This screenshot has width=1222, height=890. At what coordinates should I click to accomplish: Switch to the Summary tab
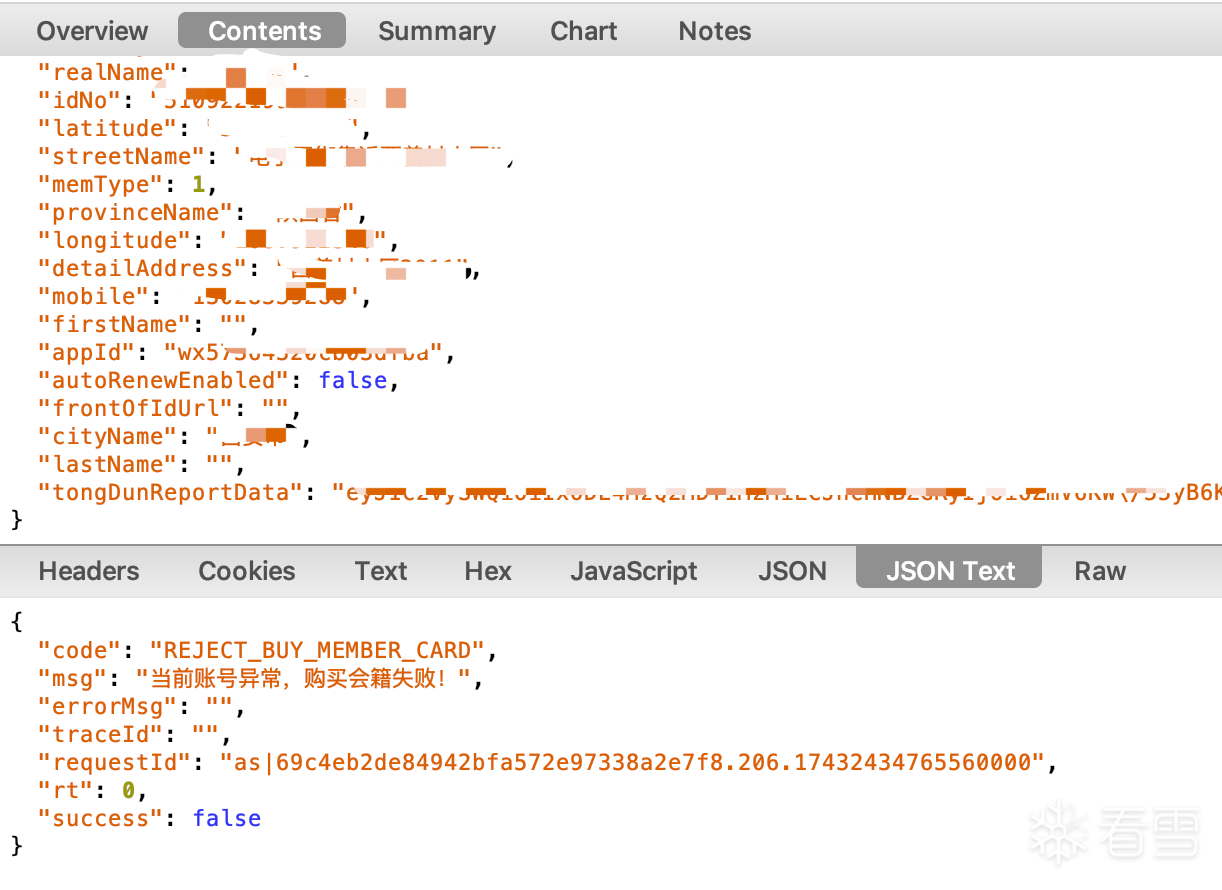pyautogui.click(x=436, y=31)
